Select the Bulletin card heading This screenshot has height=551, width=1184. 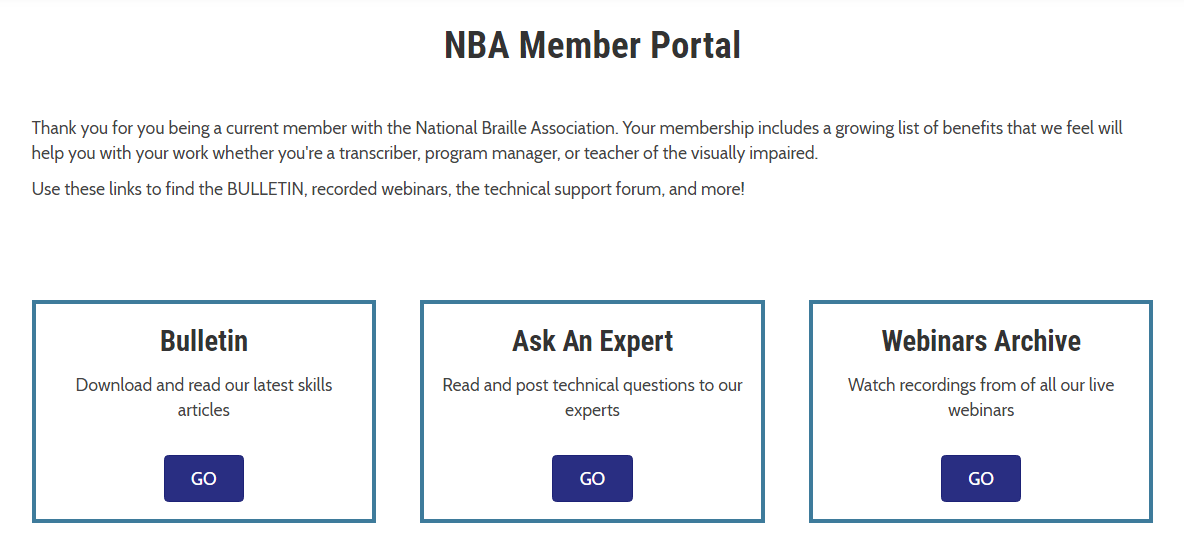[x=204, y=341]
